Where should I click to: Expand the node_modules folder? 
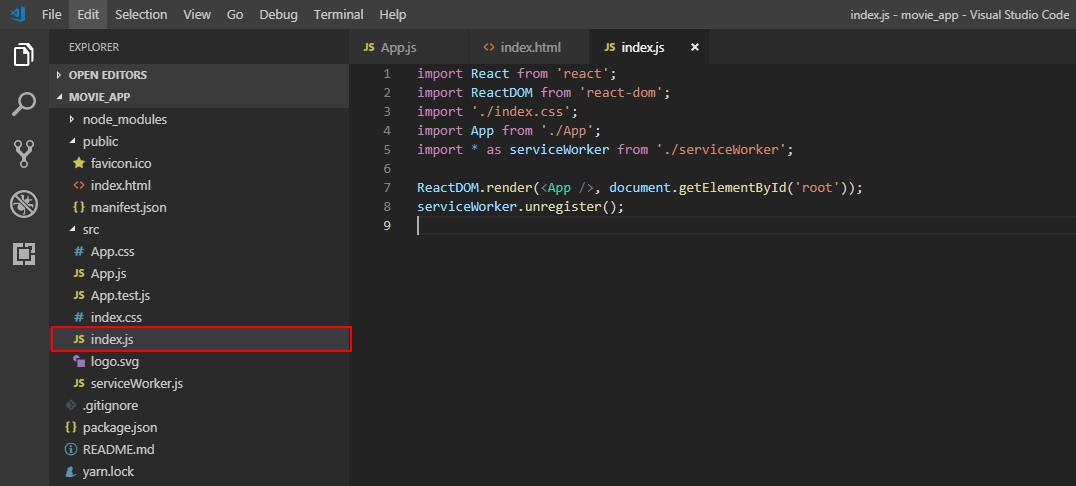(x=72, y=119)
